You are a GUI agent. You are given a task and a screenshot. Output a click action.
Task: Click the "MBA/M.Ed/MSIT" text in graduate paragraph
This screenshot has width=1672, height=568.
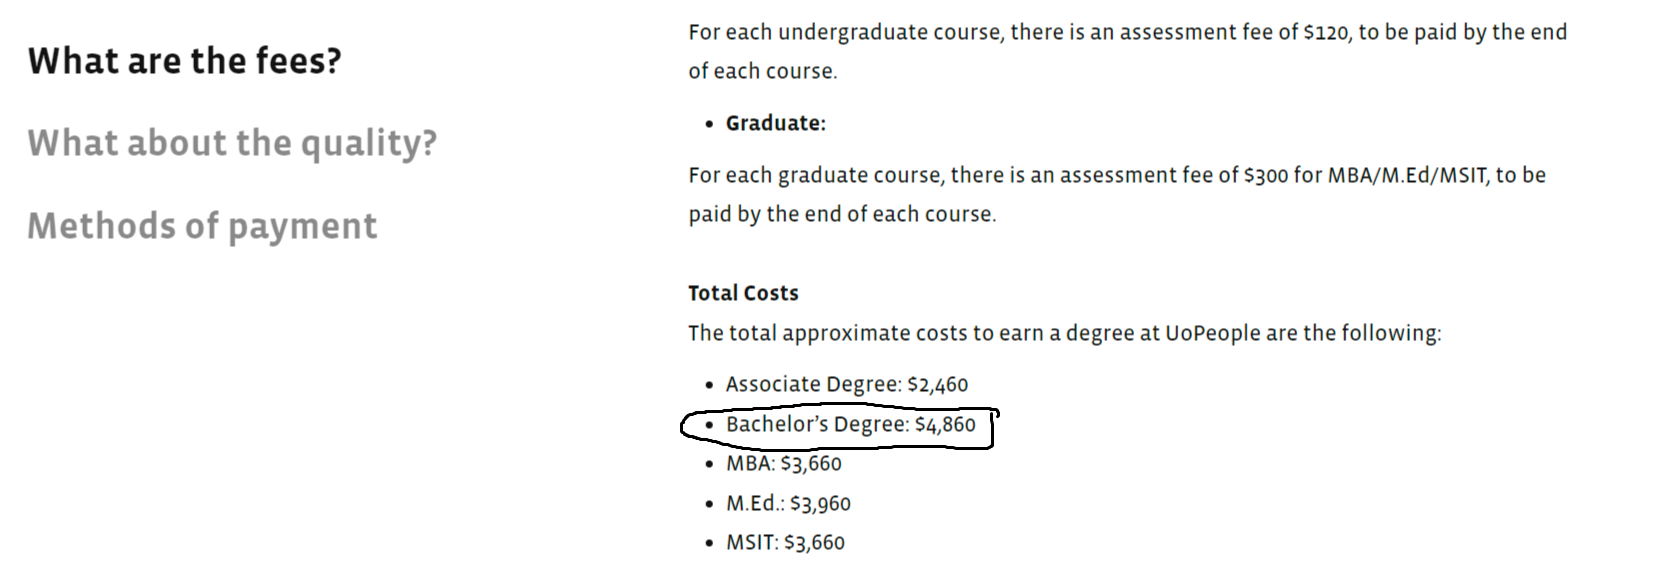pyautogui.click(x=1407, y=175)
